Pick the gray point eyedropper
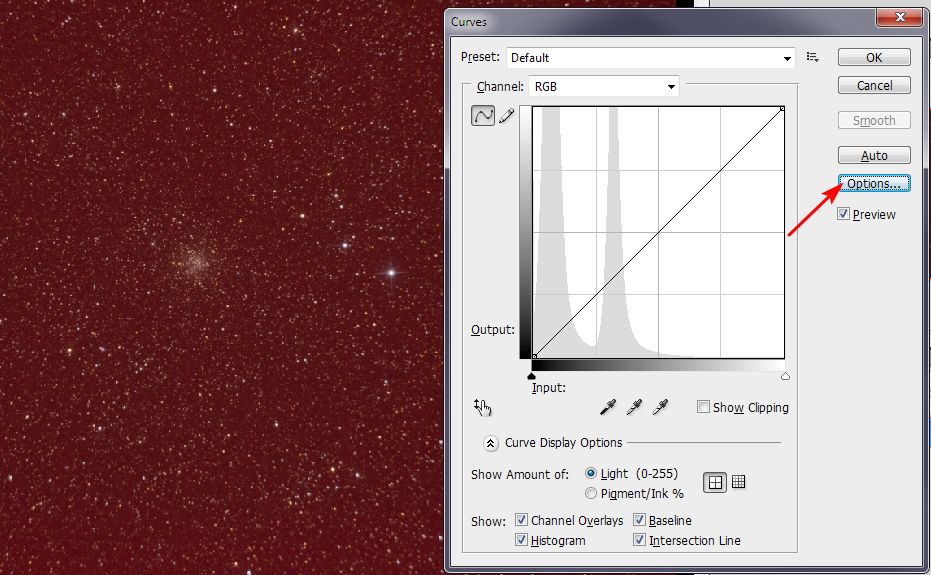 pos(633,407)
